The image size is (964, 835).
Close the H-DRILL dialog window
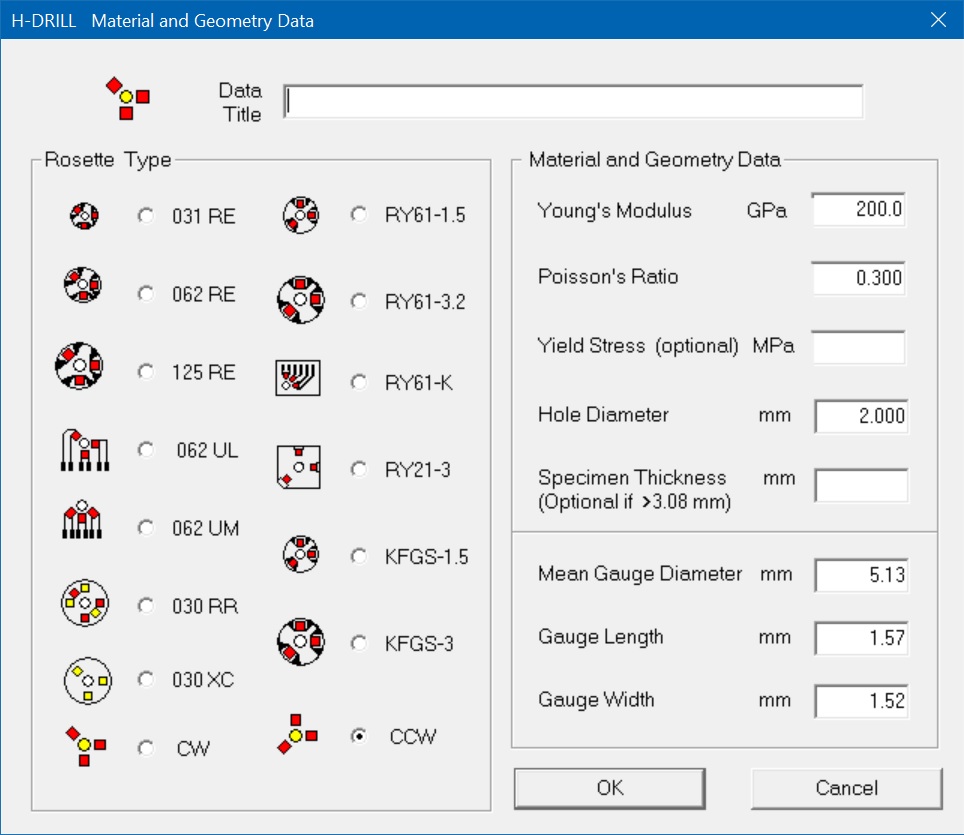pyautogui.click(x=938, y=20)
